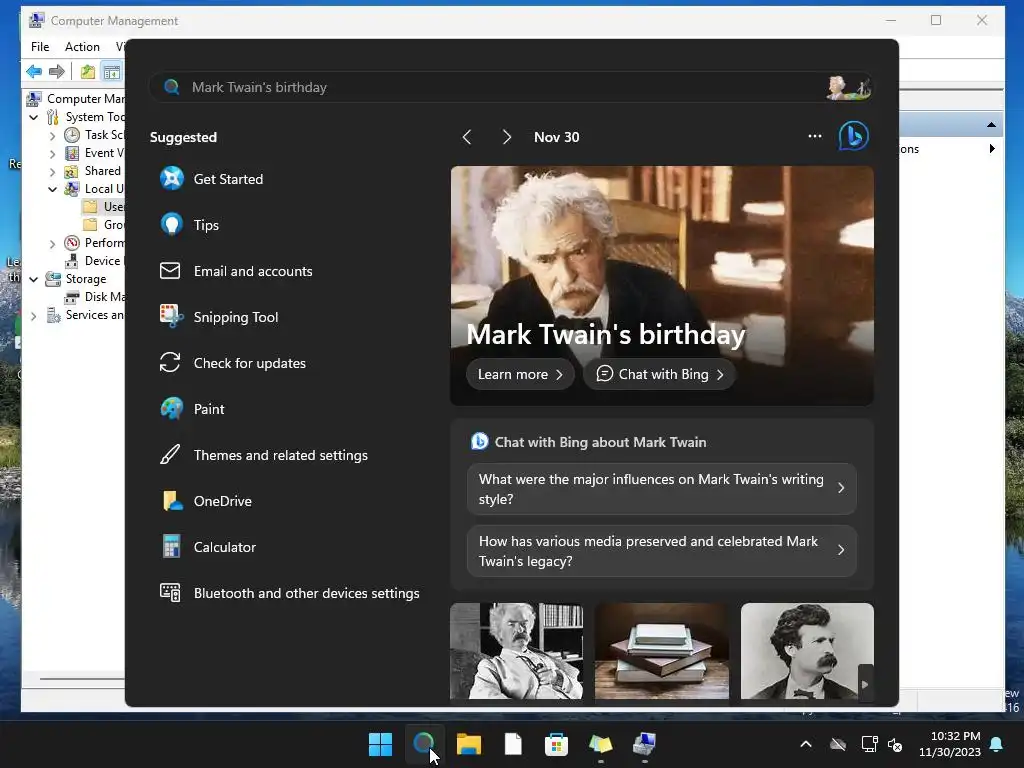Ask how media preserved Twain's legacy
This screenshot has width=1024, height=768.
point(662,551)
